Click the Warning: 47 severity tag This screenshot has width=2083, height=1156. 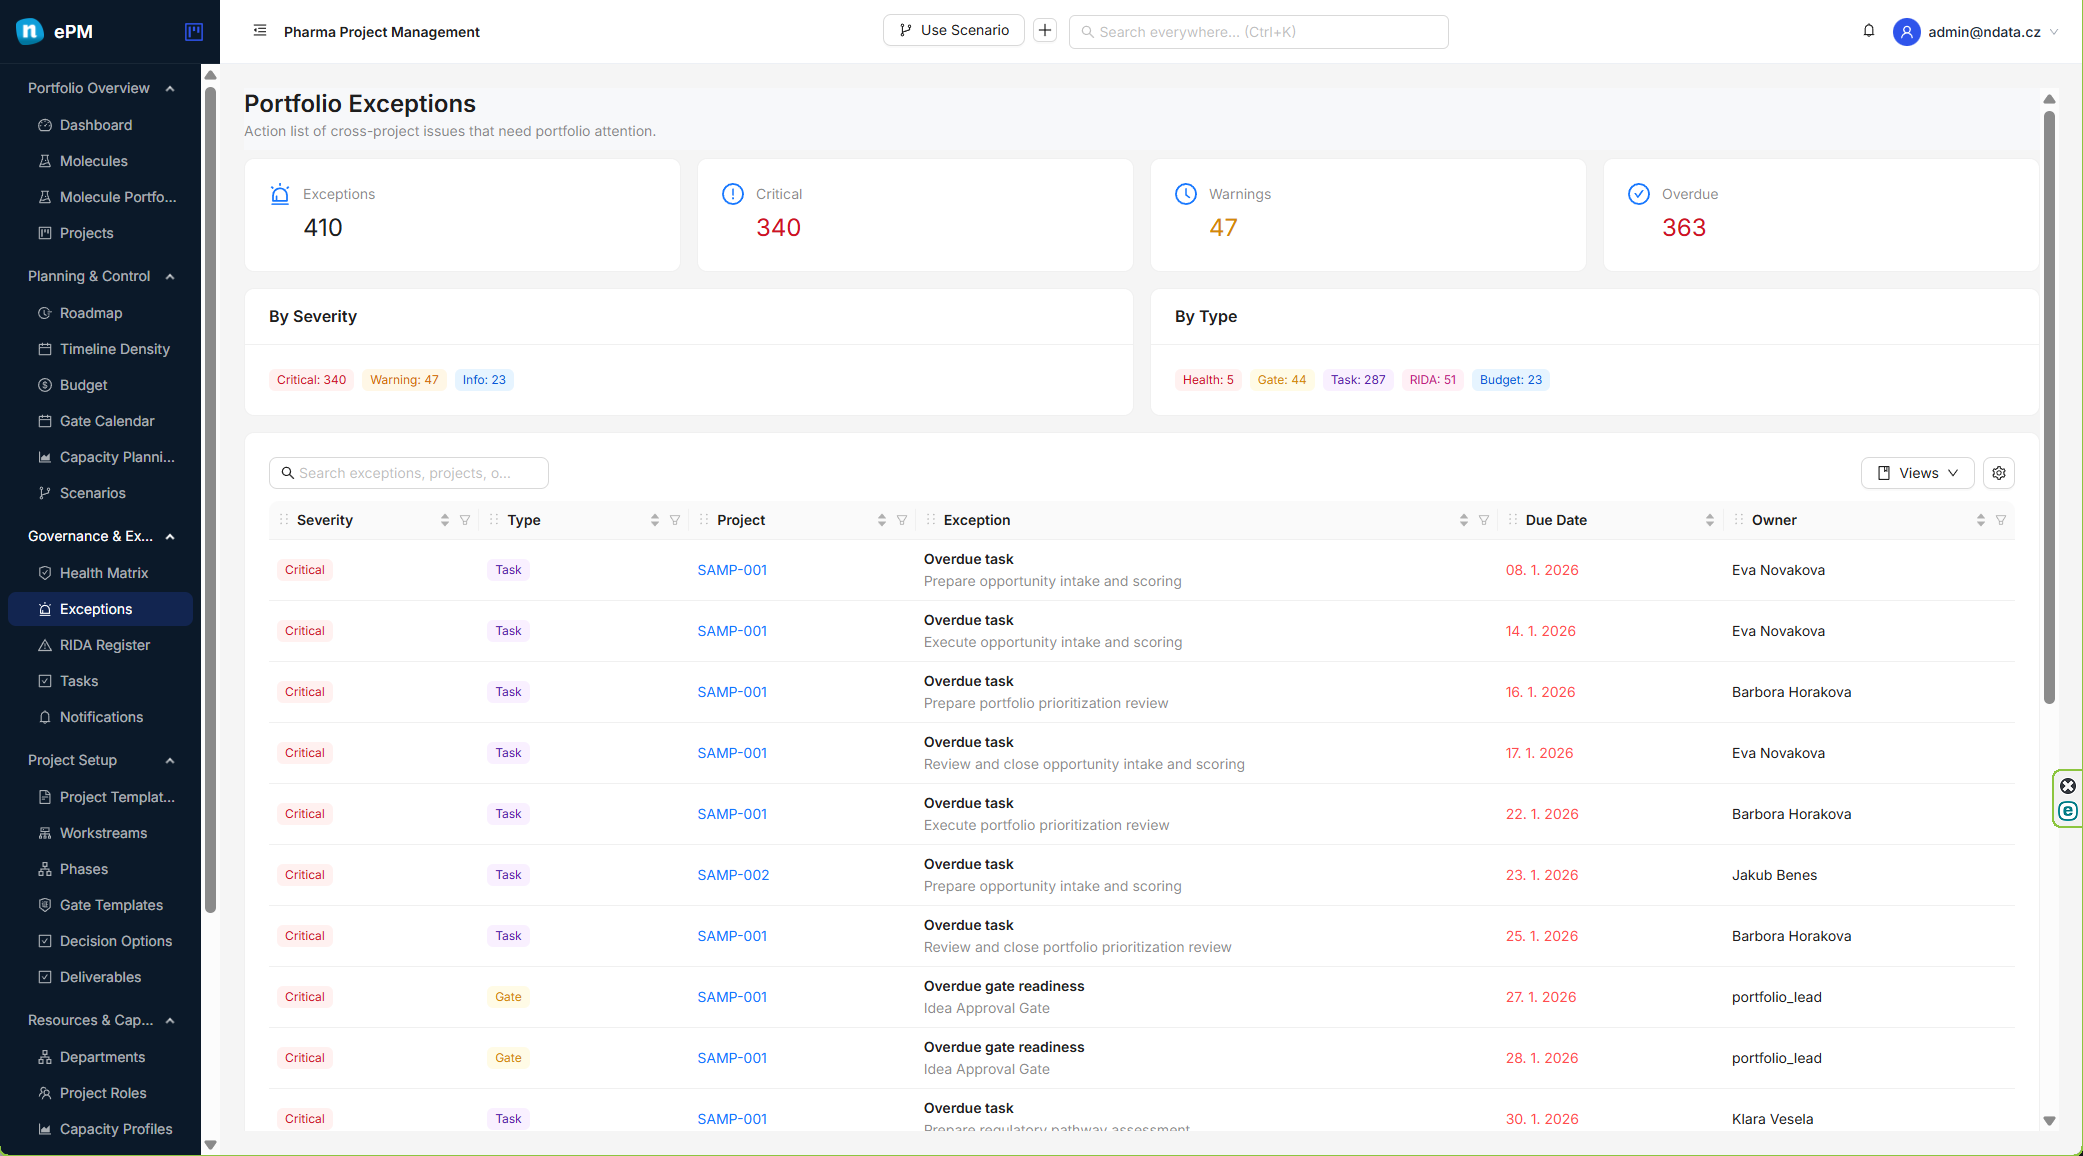404,380
